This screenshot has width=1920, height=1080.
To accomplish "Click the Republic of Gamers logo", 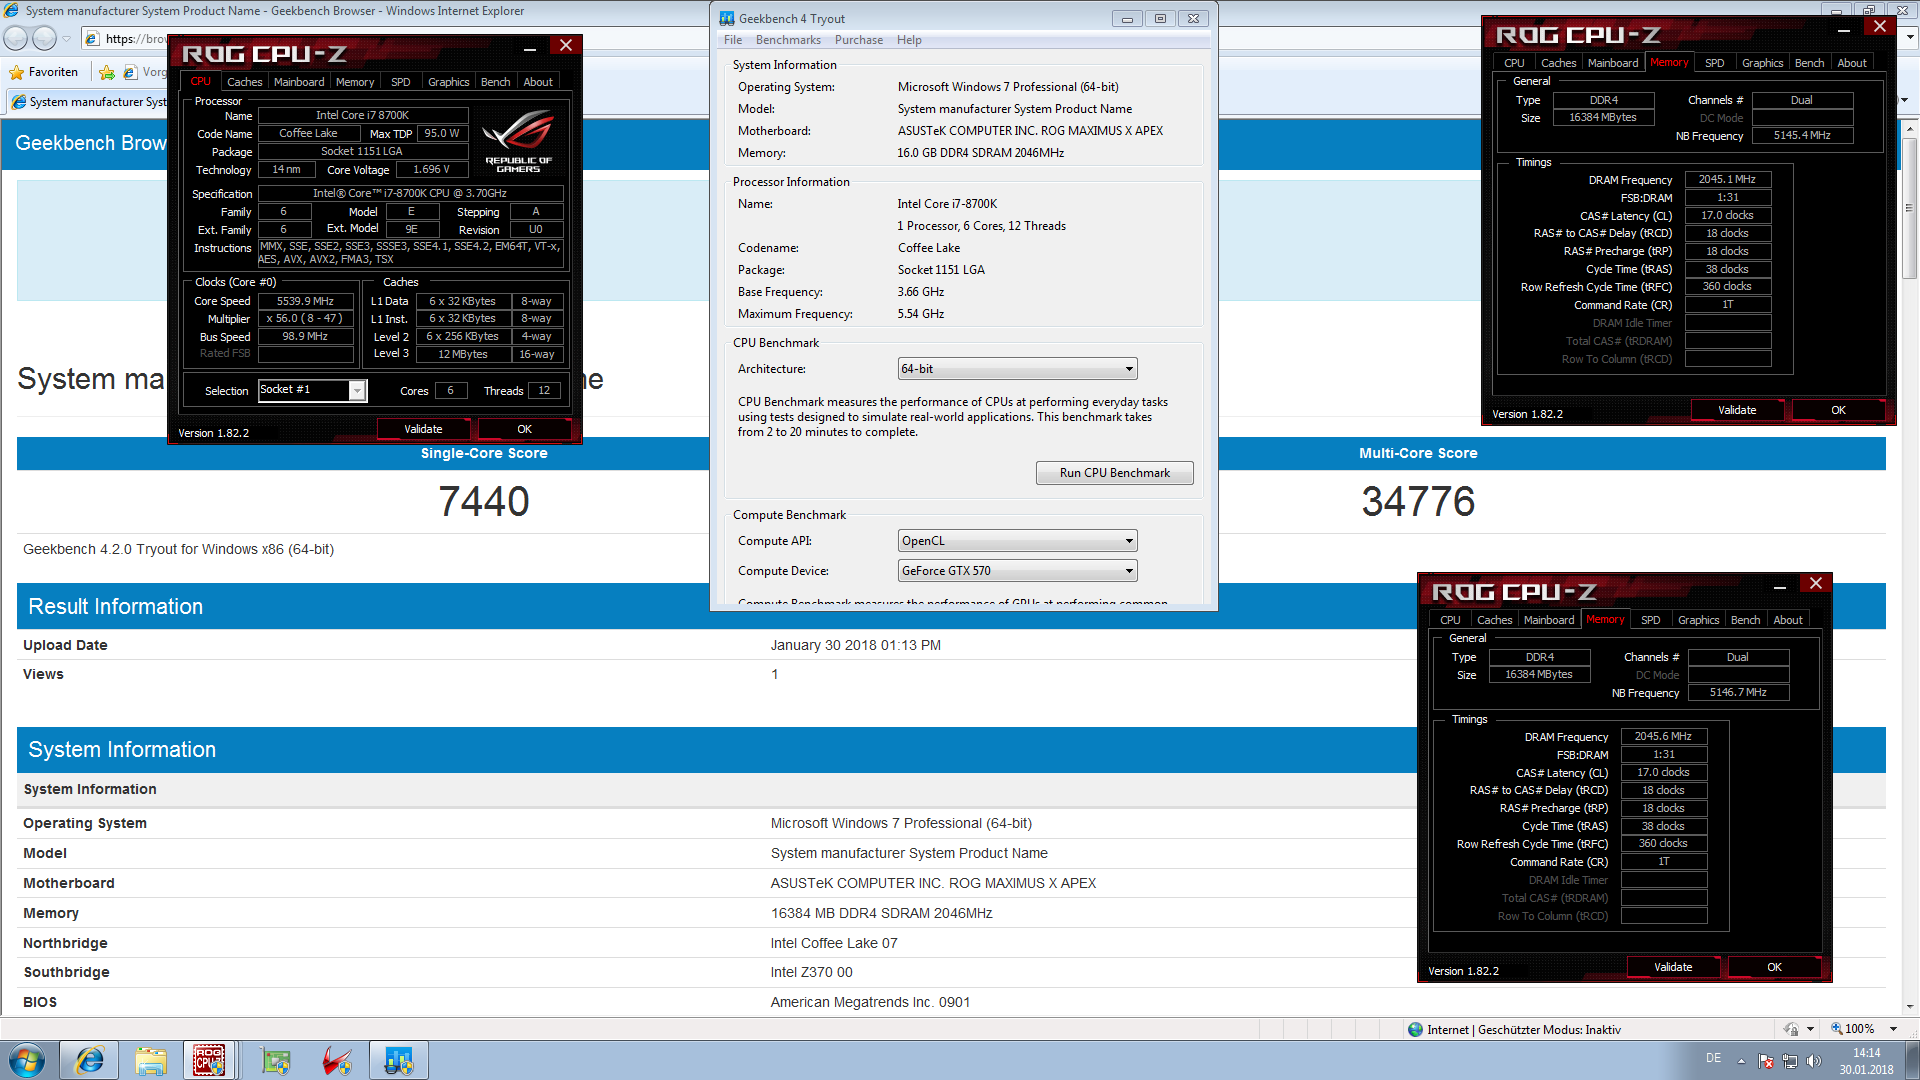I will [518, 140].
